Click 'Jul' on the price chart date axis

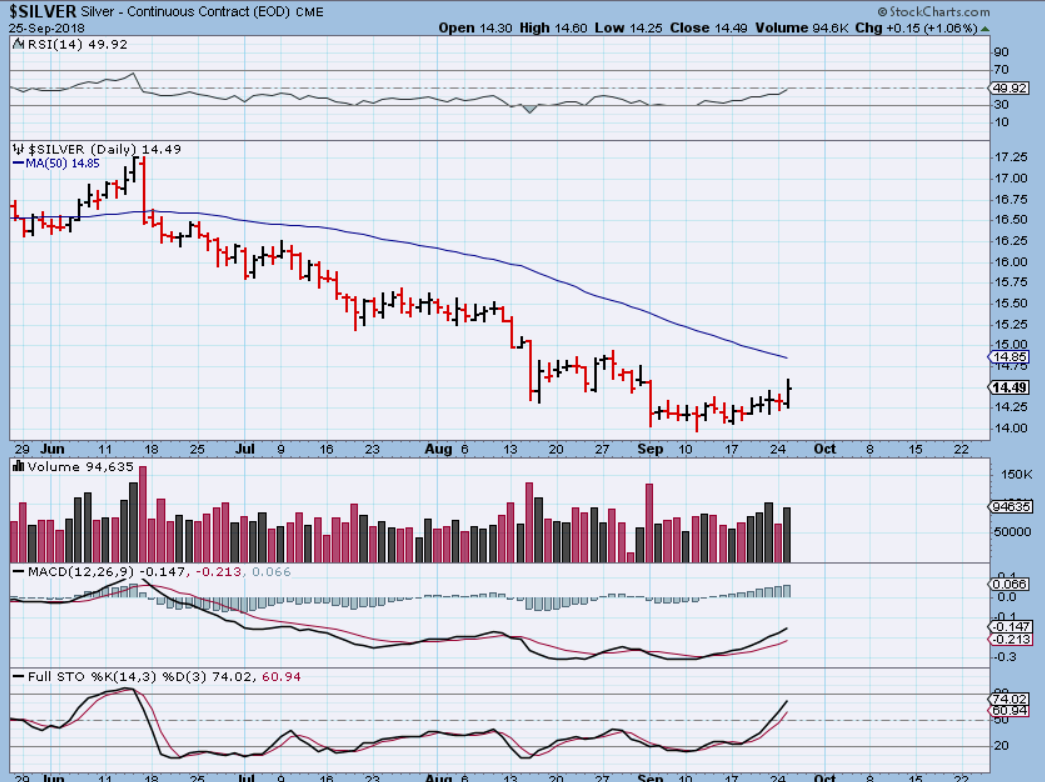click(x=245, y=449)
